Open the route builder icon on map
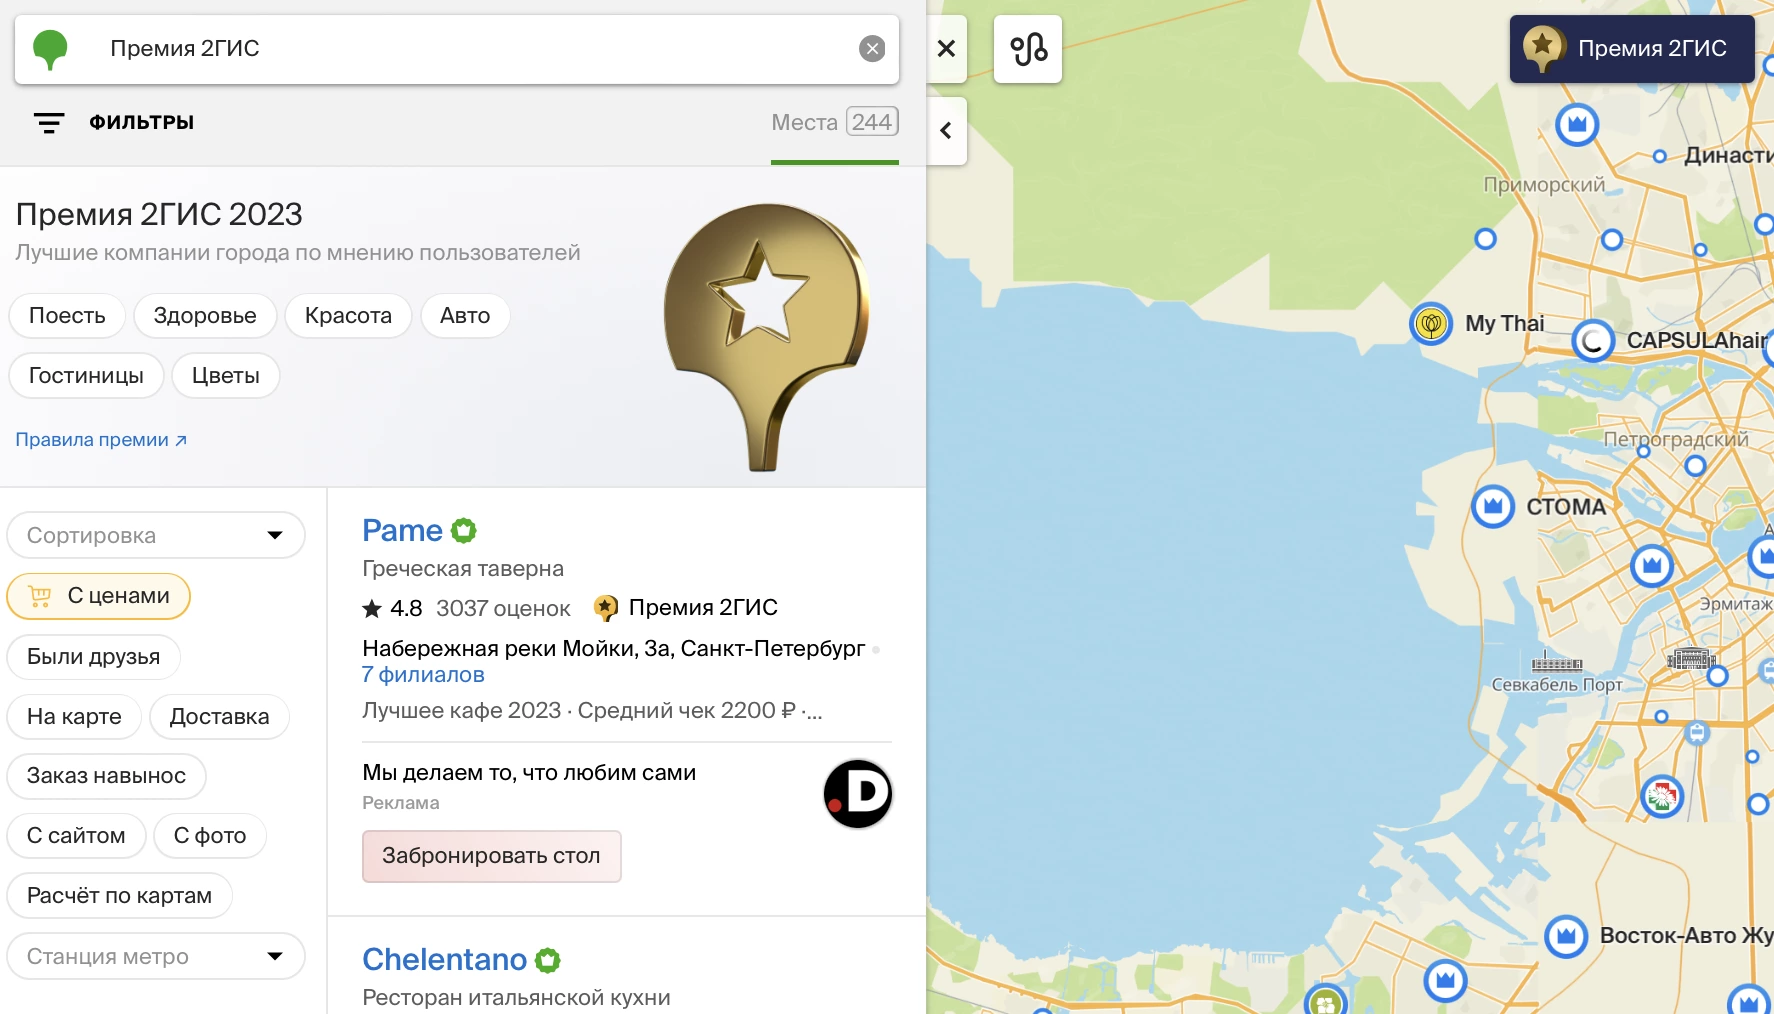 [x=1027, y=49]
